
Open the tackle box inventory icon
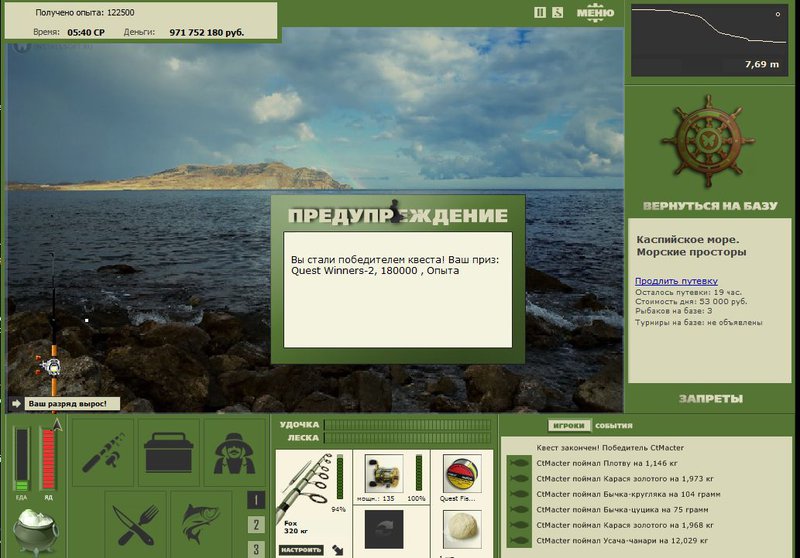pyautogui.click(x=168, y=452)
